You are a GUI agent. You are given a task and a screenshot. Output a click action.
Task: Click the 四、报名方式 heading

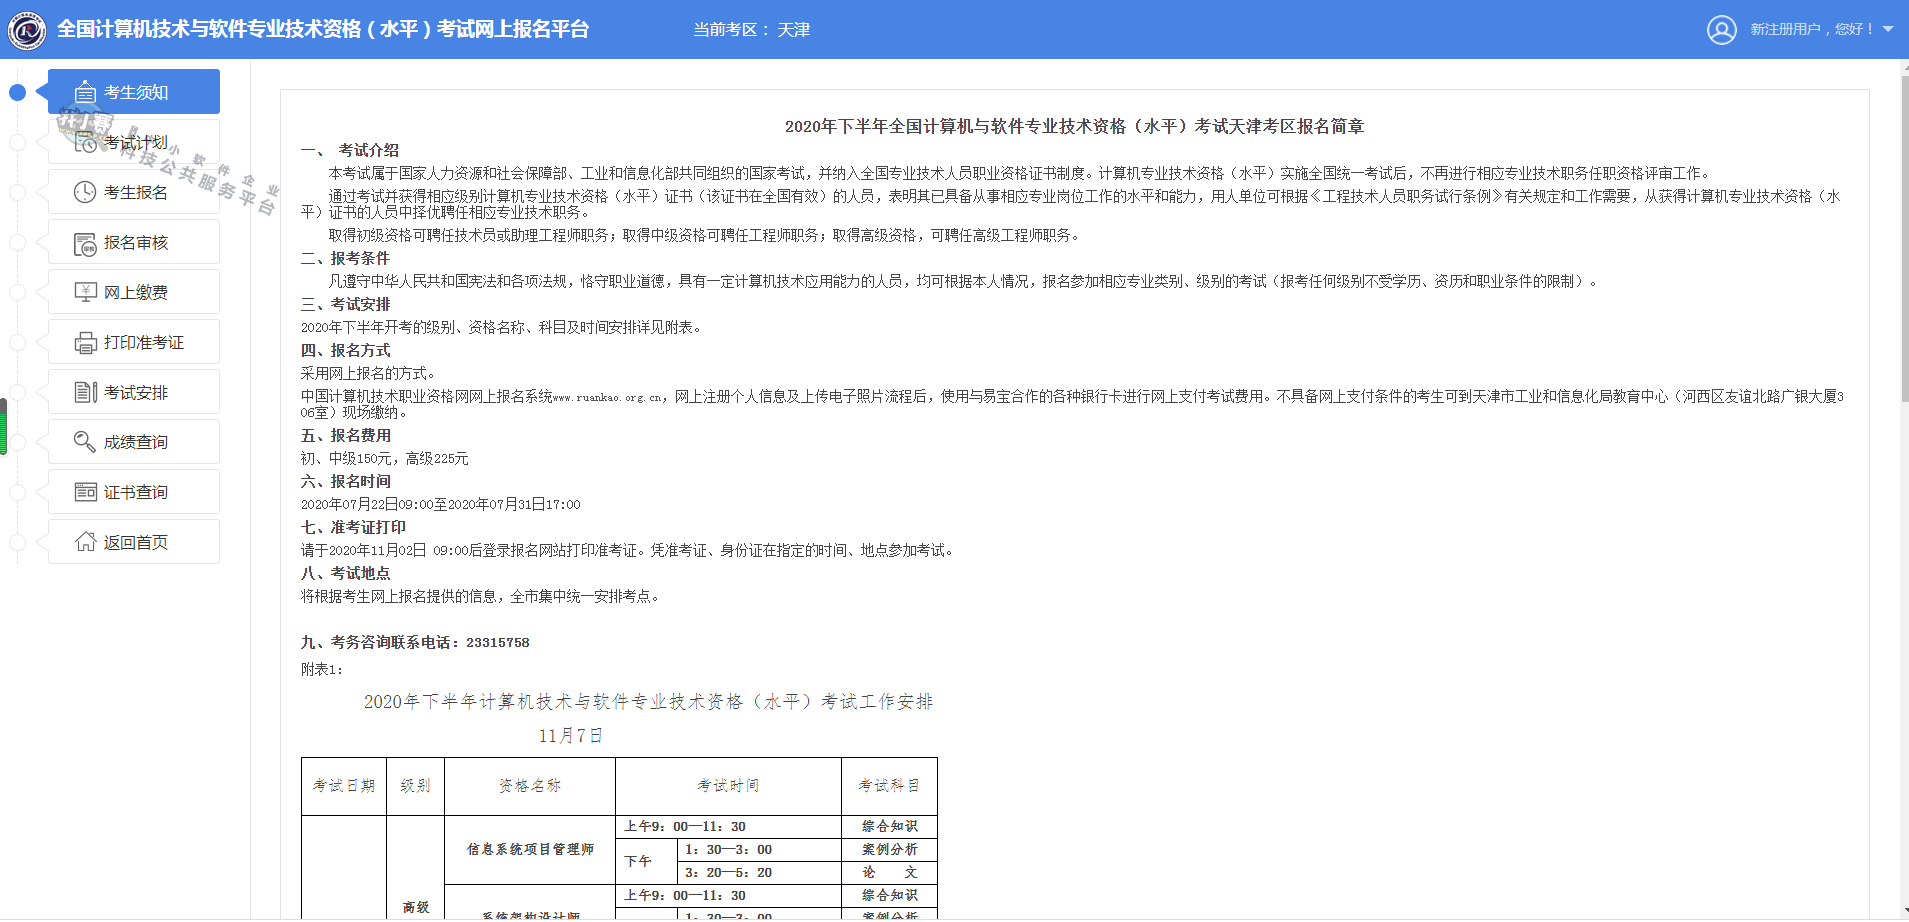(345, 350)
